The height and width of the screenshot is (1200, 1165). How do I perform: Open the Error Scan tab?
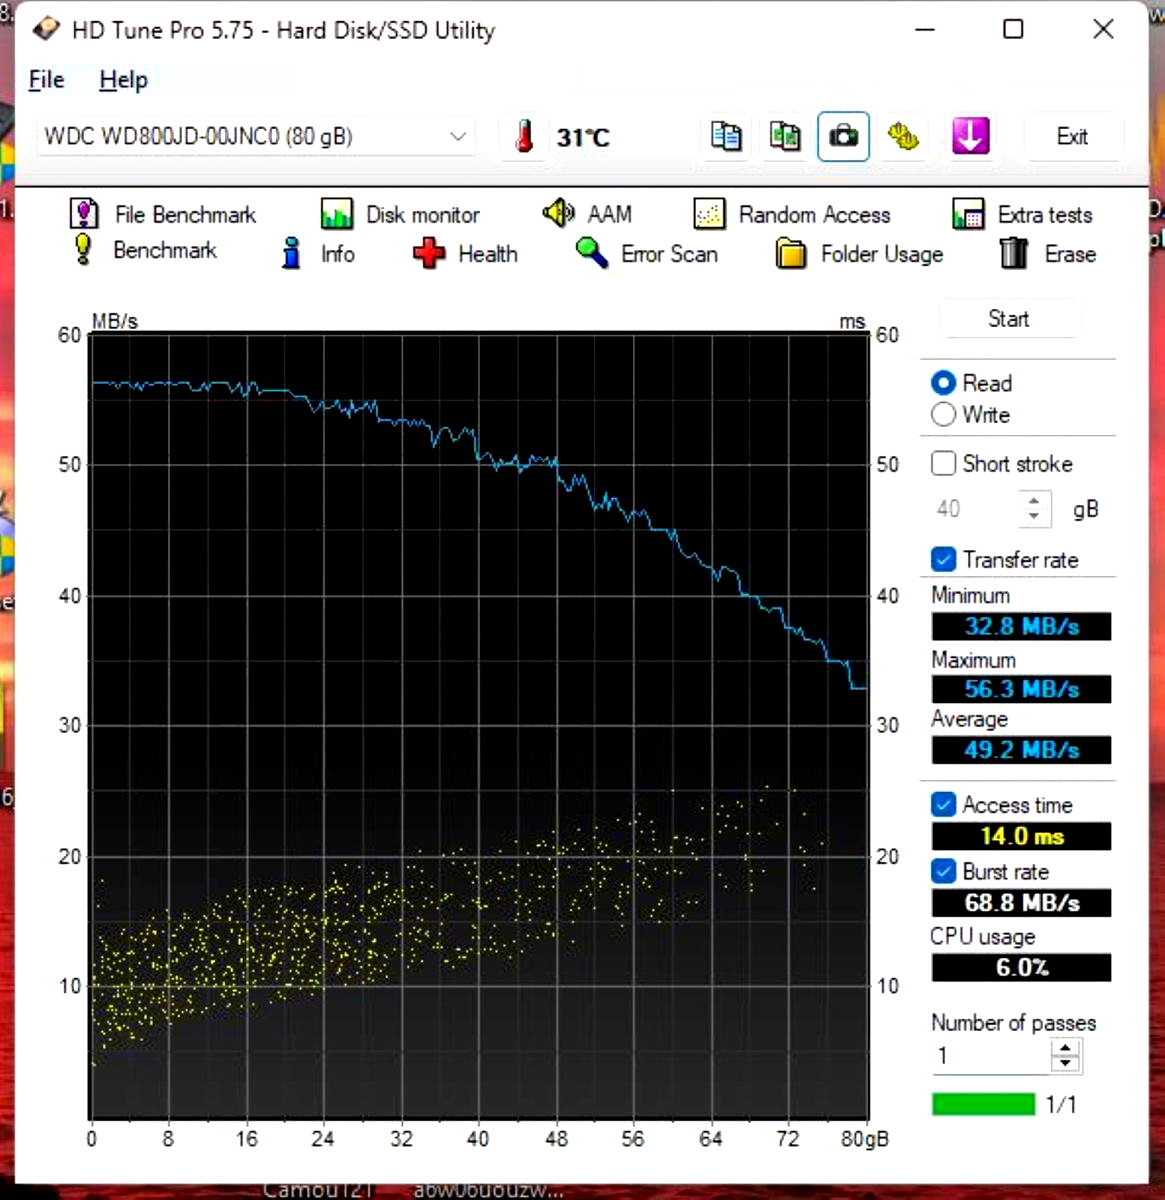[x=646, y=254]
